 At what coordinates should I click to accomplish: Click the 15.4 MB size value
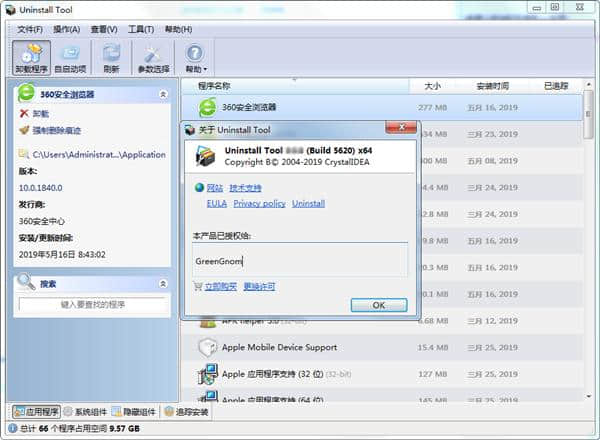pos(432,347)
